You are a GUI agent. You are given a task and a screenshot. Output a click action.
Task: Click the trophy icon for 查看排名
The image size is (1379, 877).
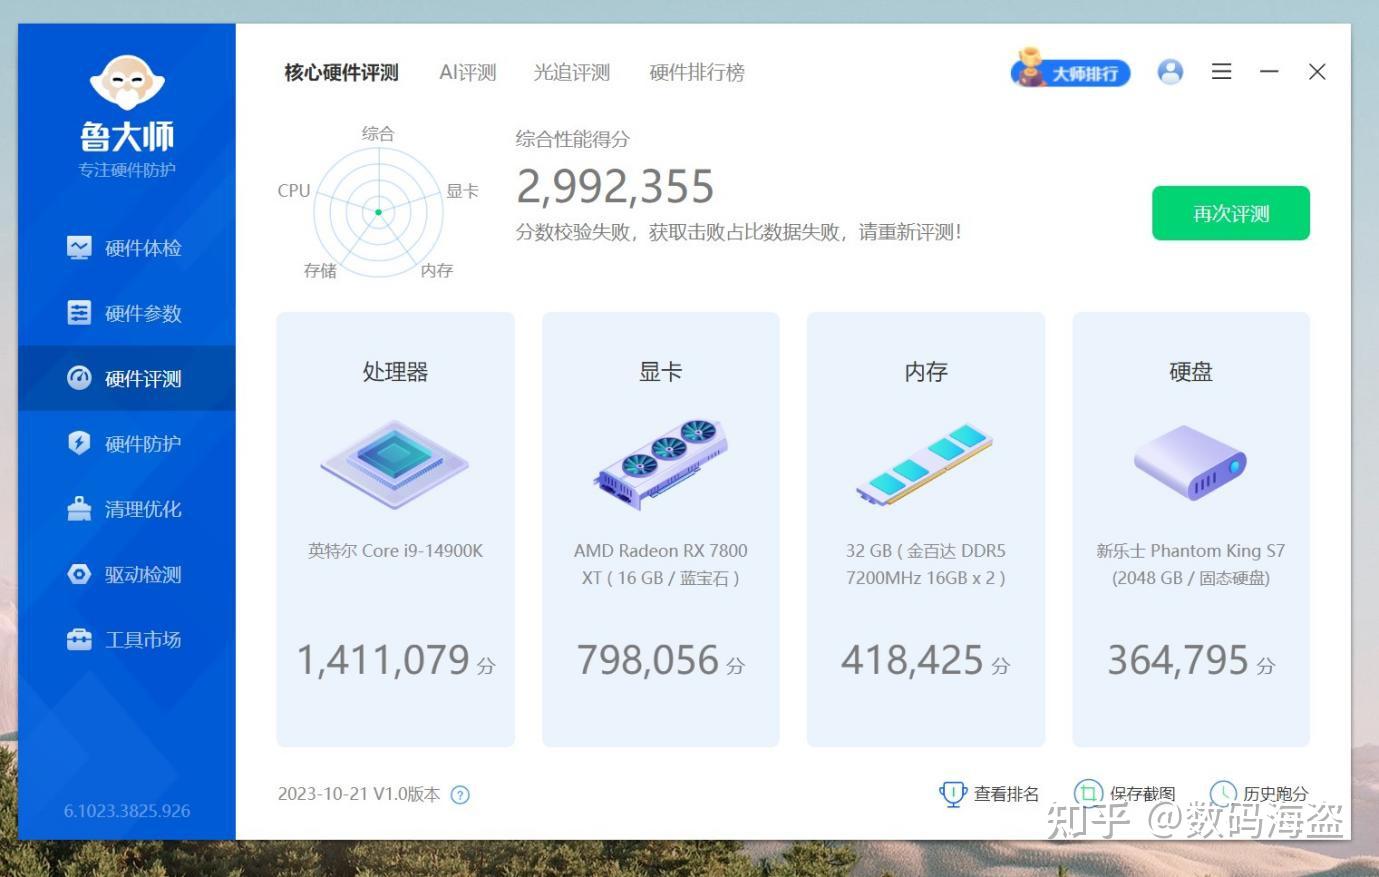click(x=956, y=793)
